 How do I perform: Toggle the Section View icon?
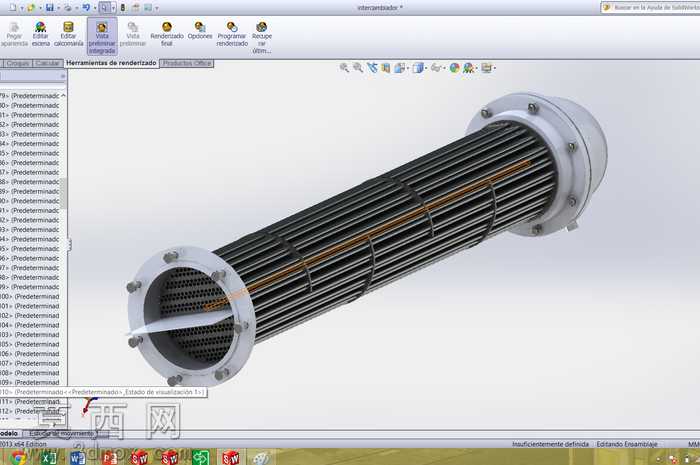[385, 68]
